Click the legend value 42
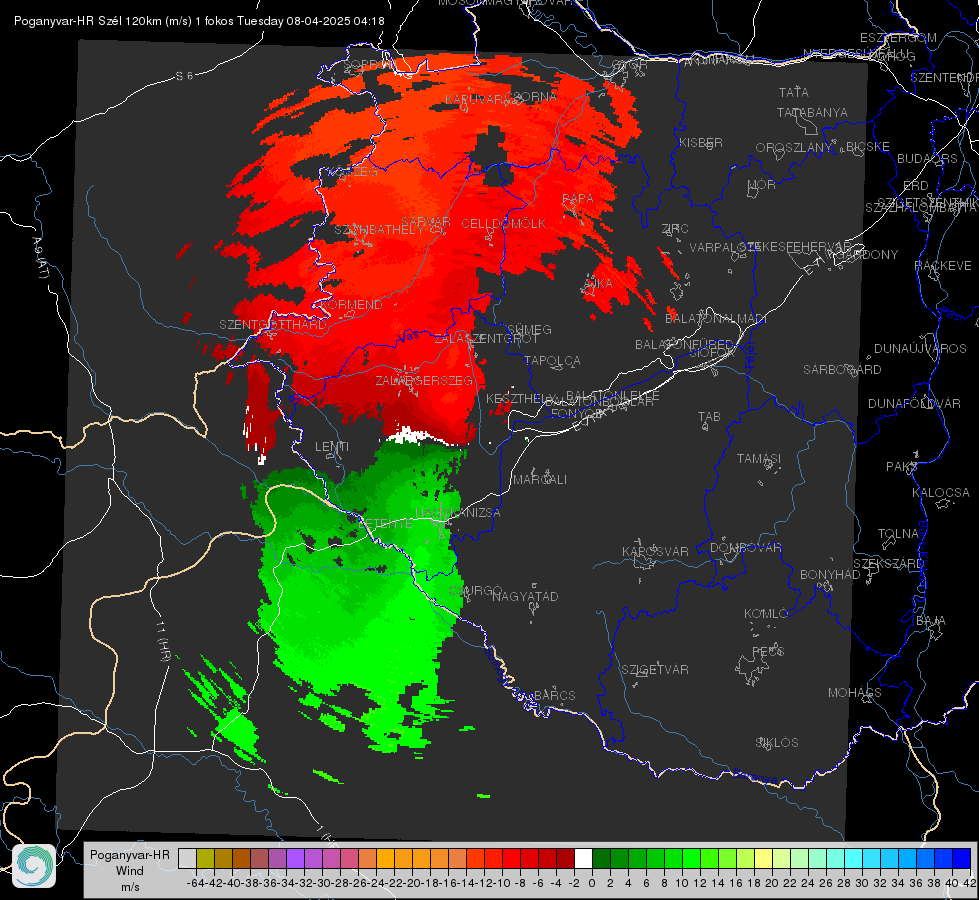The height and width of the screenshot is (900, 979). click(970, 883)
